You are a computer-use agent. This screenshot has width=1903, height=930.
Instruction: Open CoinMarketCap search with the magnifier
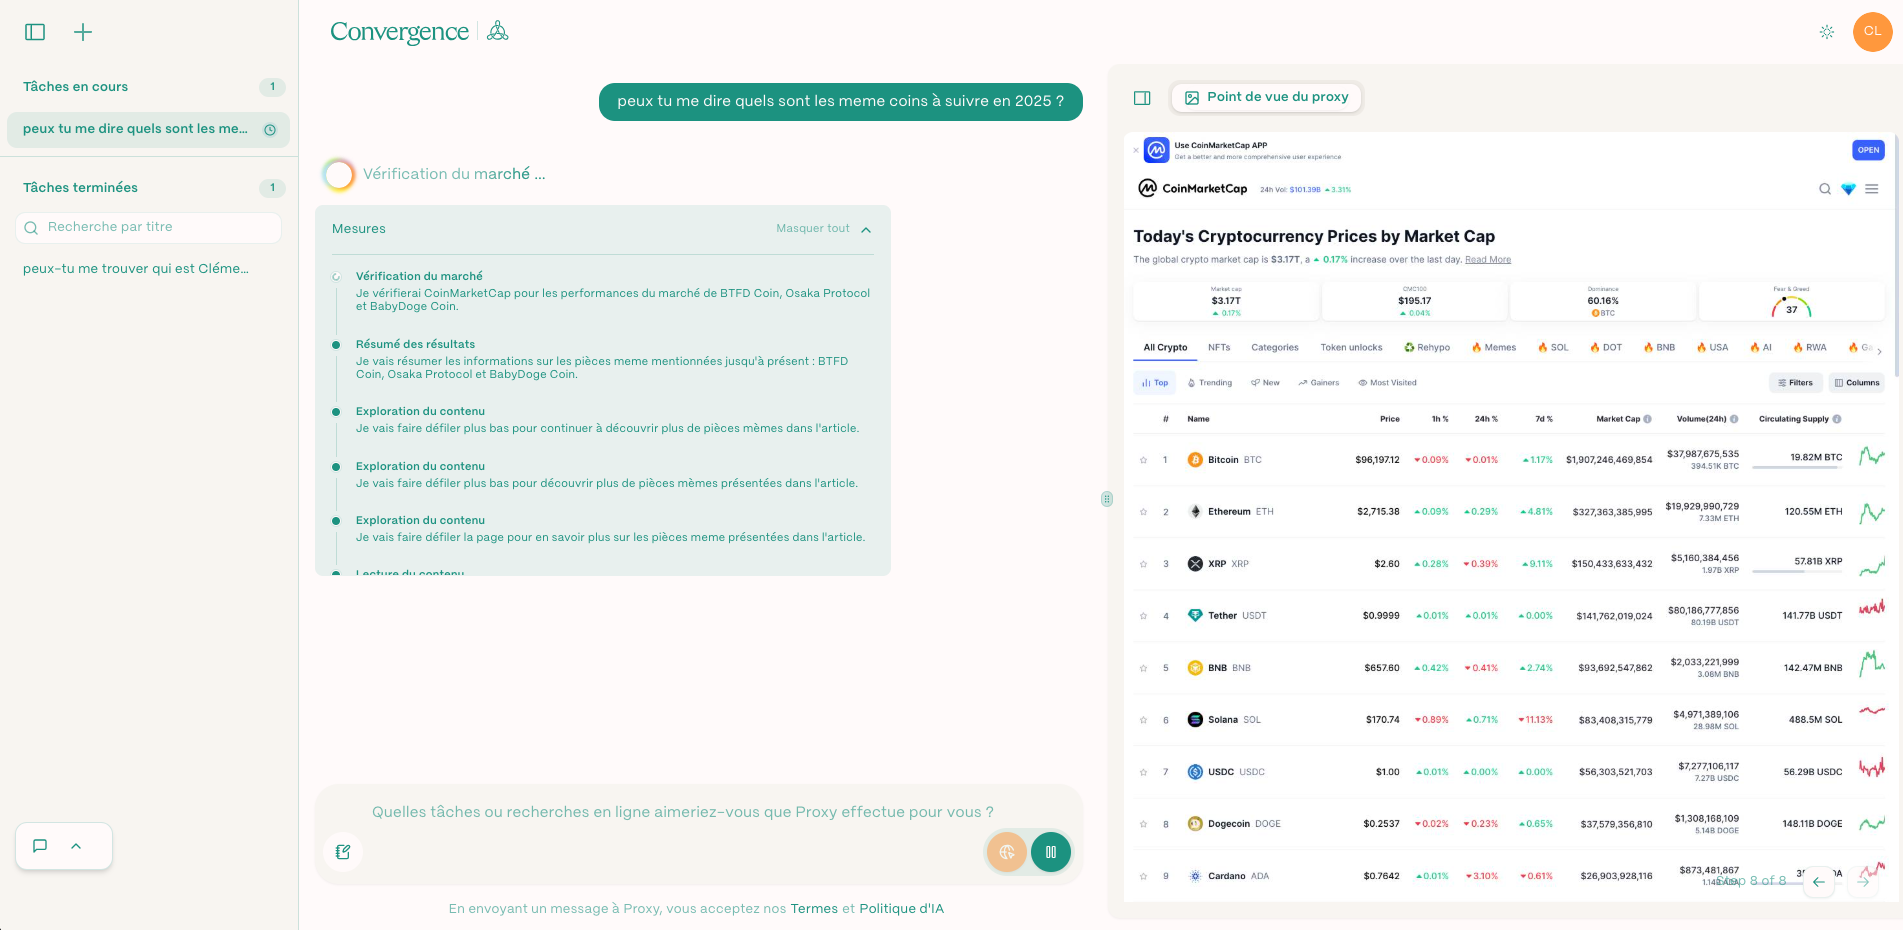pos(1825,189)
